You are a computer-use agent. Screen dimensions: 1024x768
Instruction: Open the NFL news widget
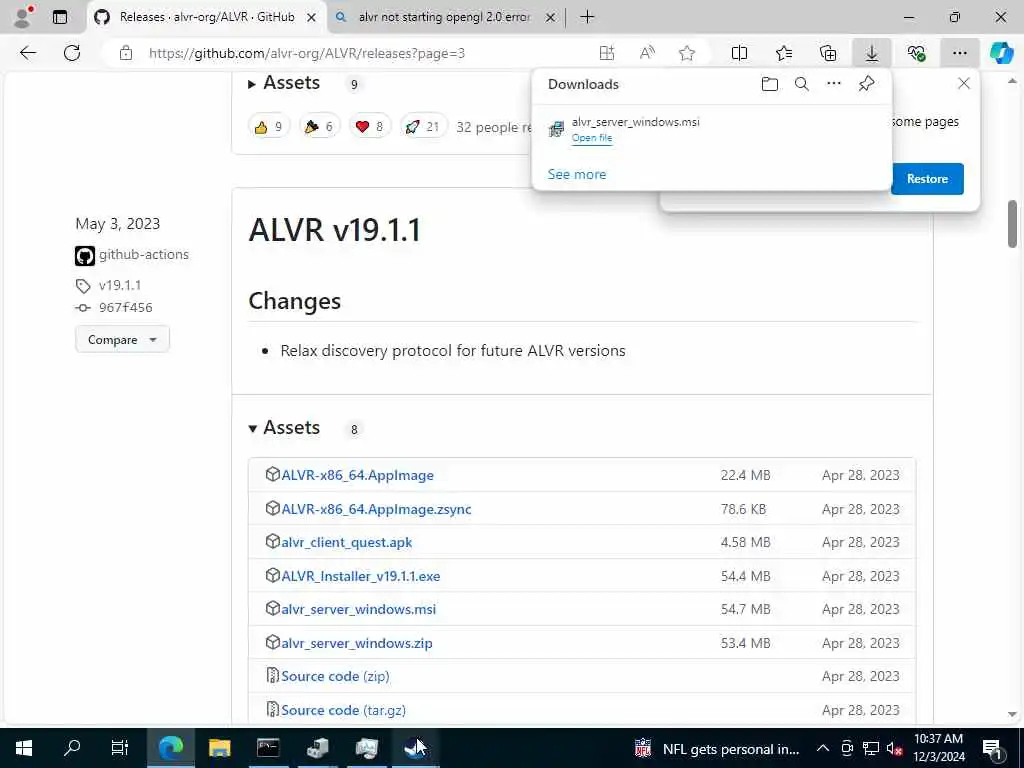(x=717, y=749)
